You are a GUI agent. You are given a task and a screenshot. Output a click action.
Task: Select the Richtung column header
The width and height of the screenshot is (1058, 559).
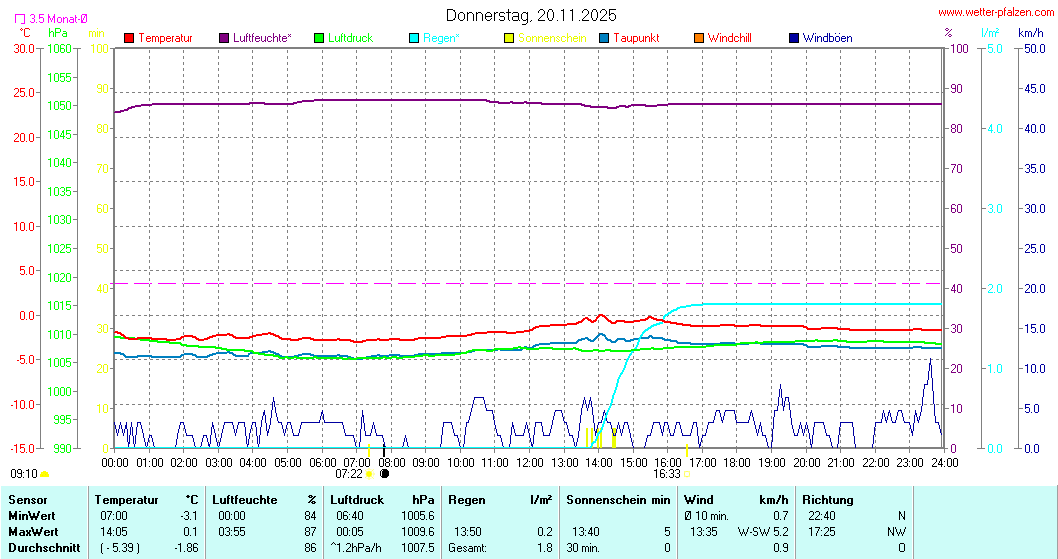[827, 499]
